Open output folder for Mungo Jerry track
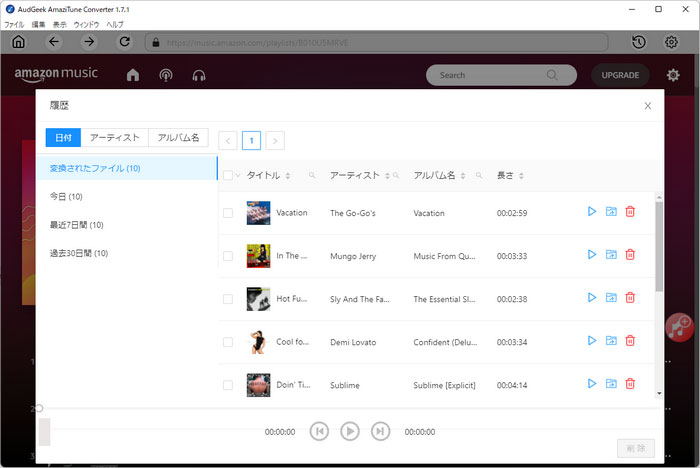The image size is (700, 468). click(x=611, y=255)
